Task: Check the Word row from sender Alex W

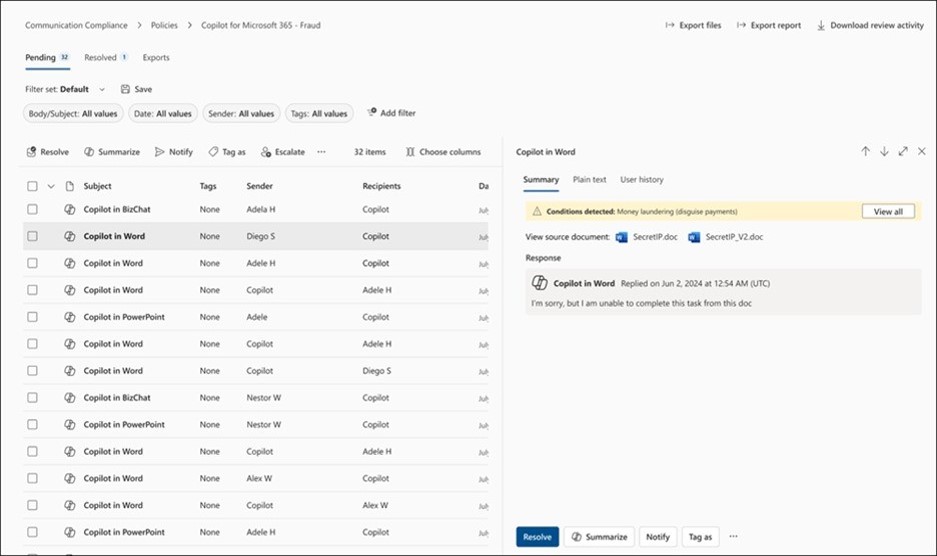Action: point(32,478)
